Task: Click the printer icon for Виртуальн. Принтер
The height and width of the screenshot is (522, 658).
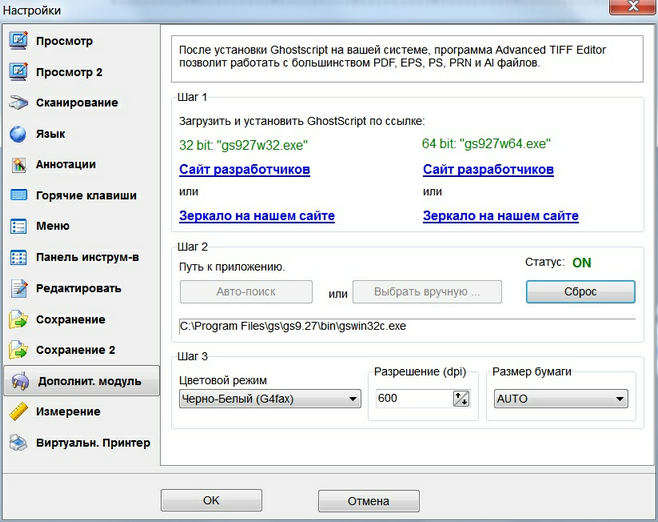Action: point(18,443)
